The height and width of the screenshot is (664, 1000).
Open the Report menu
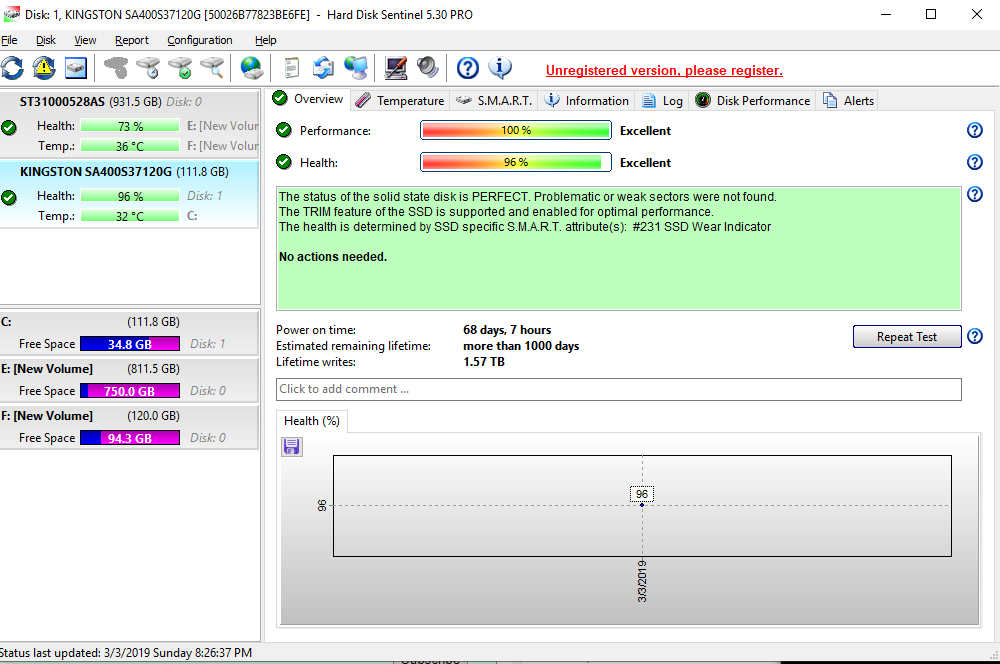pyautogui.click(x=131, y=40)
